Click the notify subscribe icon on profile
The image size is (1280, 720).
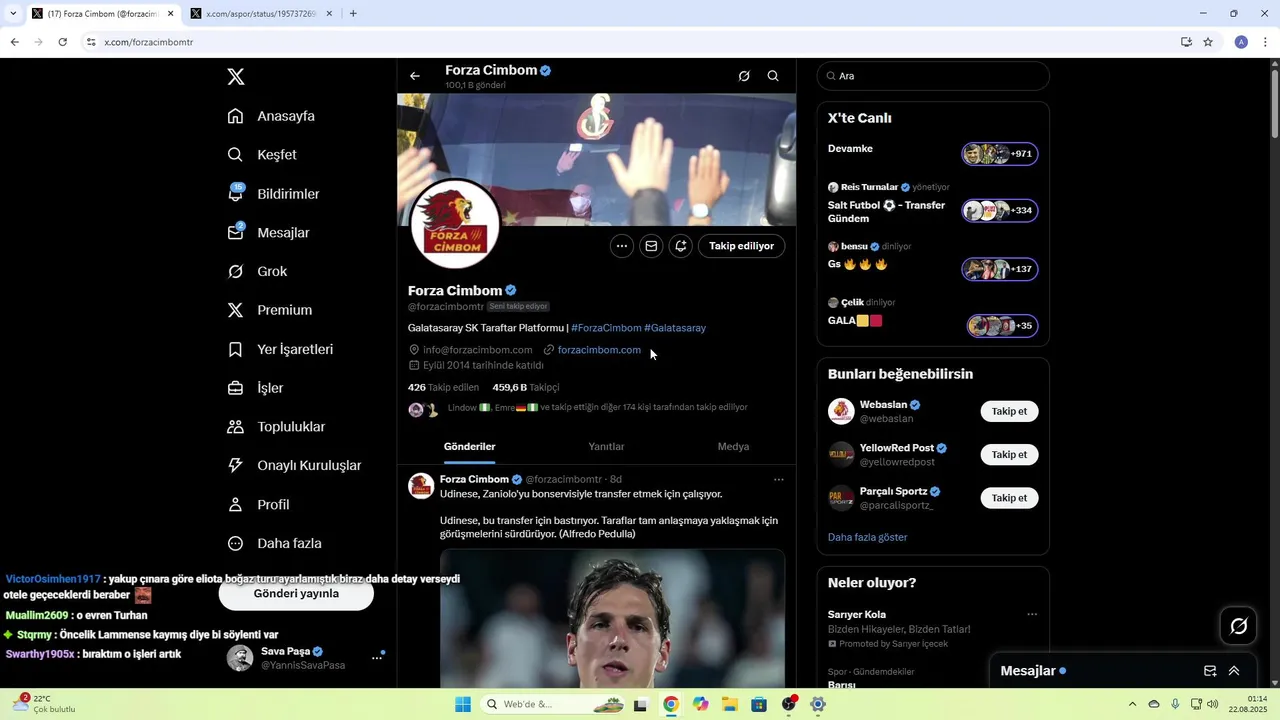pyautogui.click(x=681, y=246)
